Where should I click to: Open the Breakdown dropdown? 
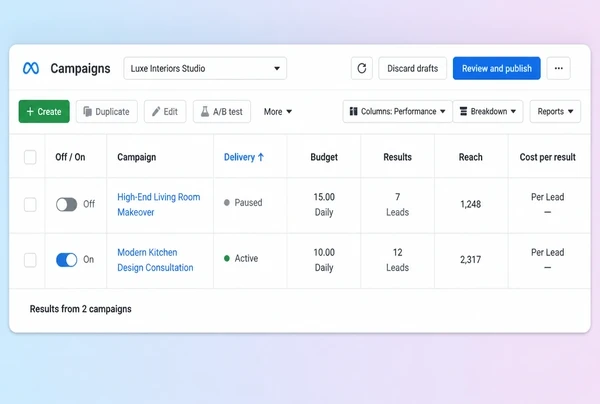pos(488,112)
